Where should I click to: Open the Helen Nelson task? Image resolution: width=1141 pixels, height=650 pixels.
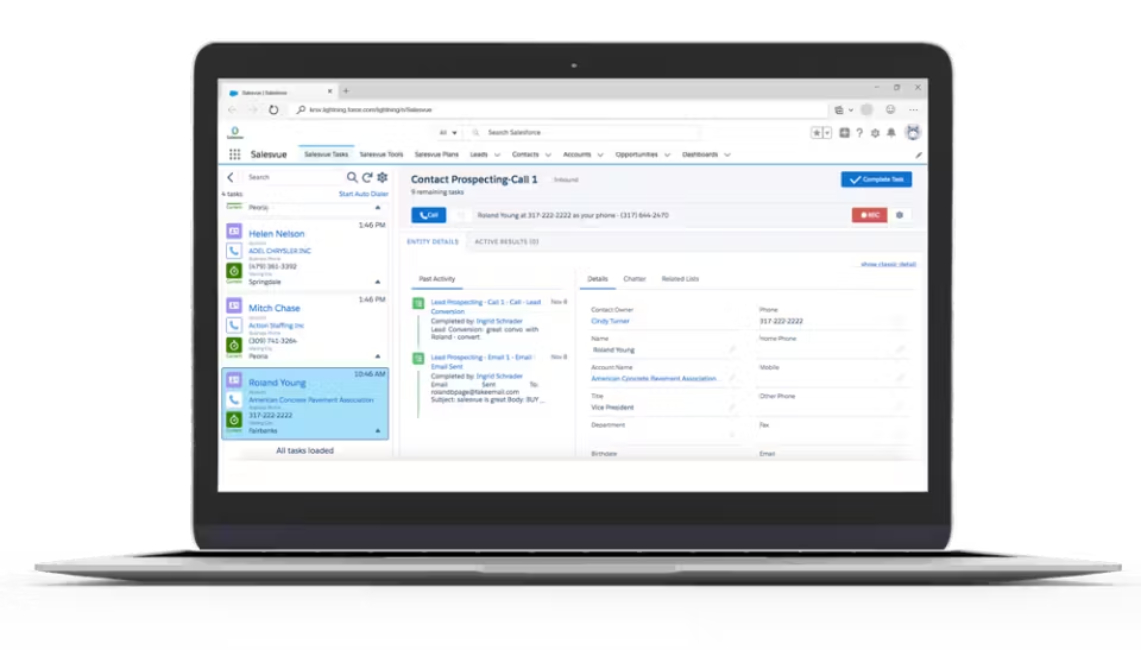coord(277,234)
